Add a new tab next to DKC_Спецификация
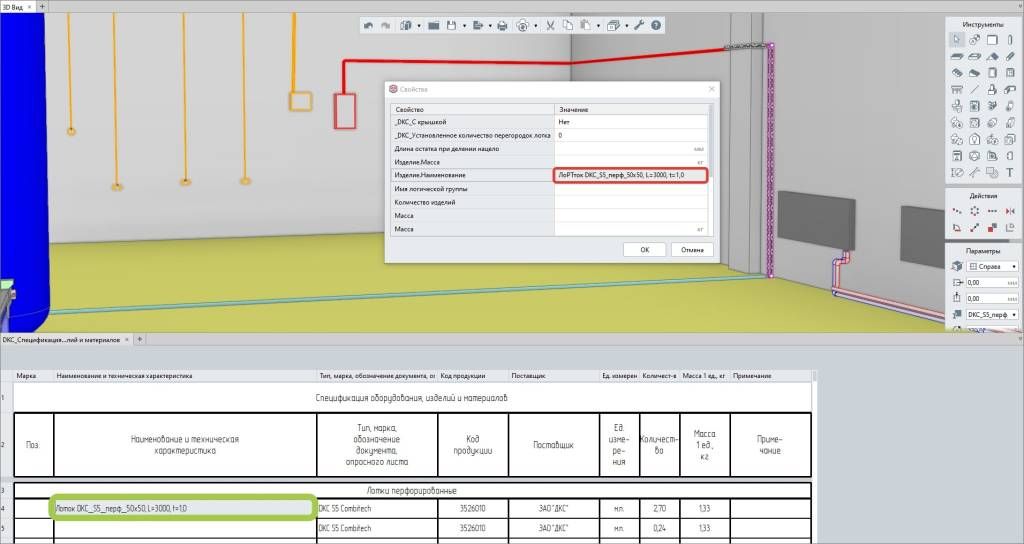The height and width of the screenshot is (544, 1024). (x=139, y=340)
